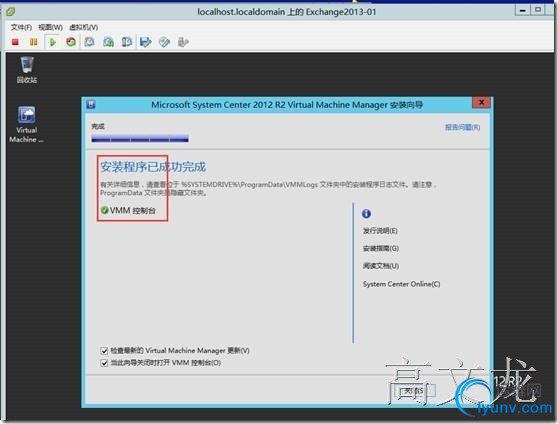Uncheck open VMM console when wizard closes
This screenshot has height=424, width=558.
point(104,363)
